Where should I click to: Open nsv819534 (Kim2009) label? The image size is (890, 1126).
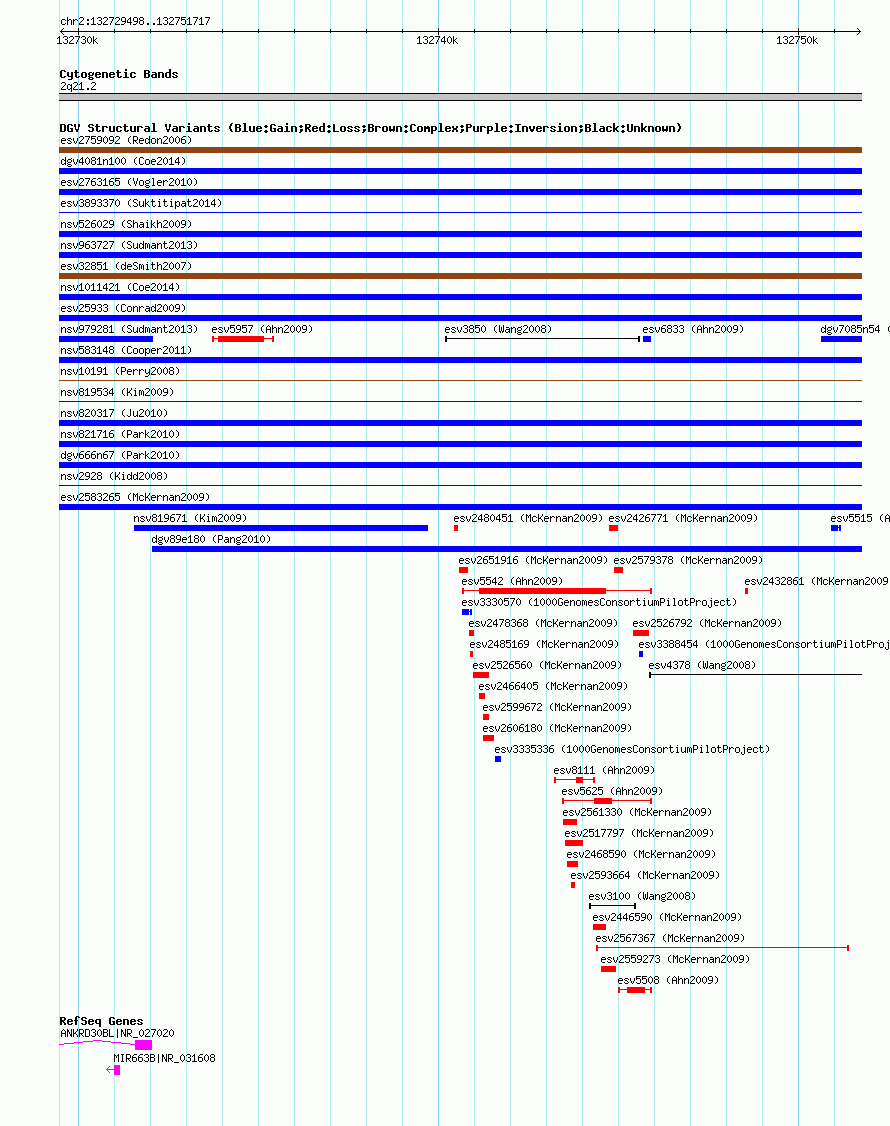(x=116, y=392)
